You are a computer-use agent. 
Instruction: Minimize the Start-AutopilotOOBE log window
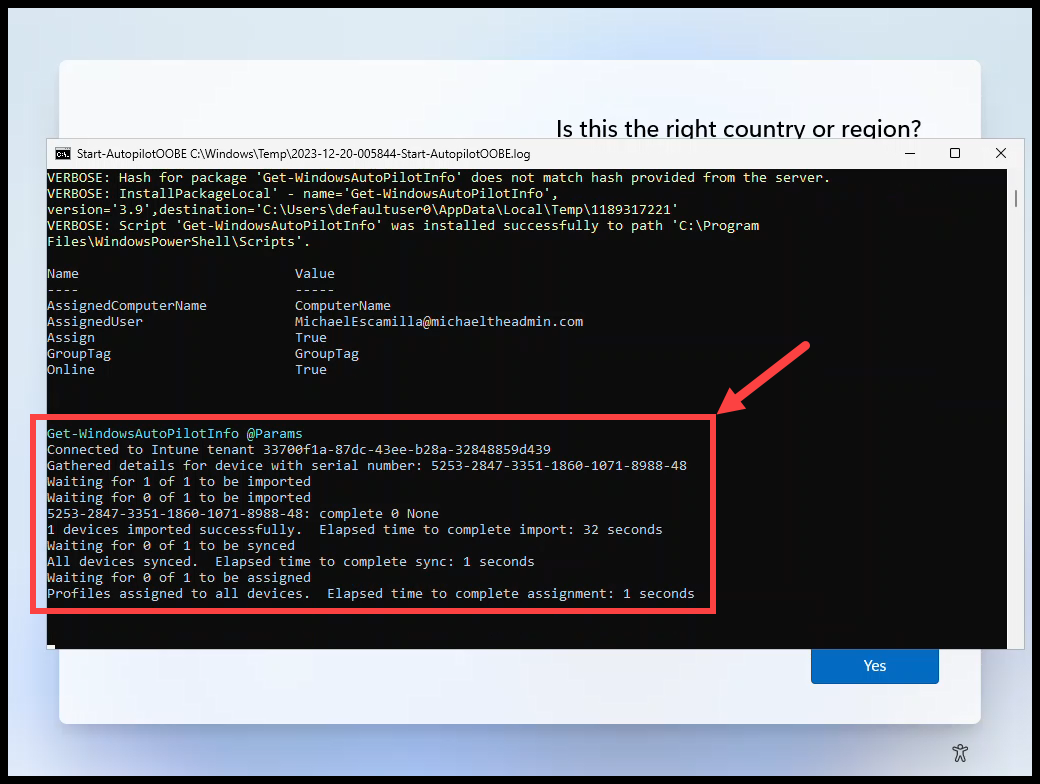point(910,153)
